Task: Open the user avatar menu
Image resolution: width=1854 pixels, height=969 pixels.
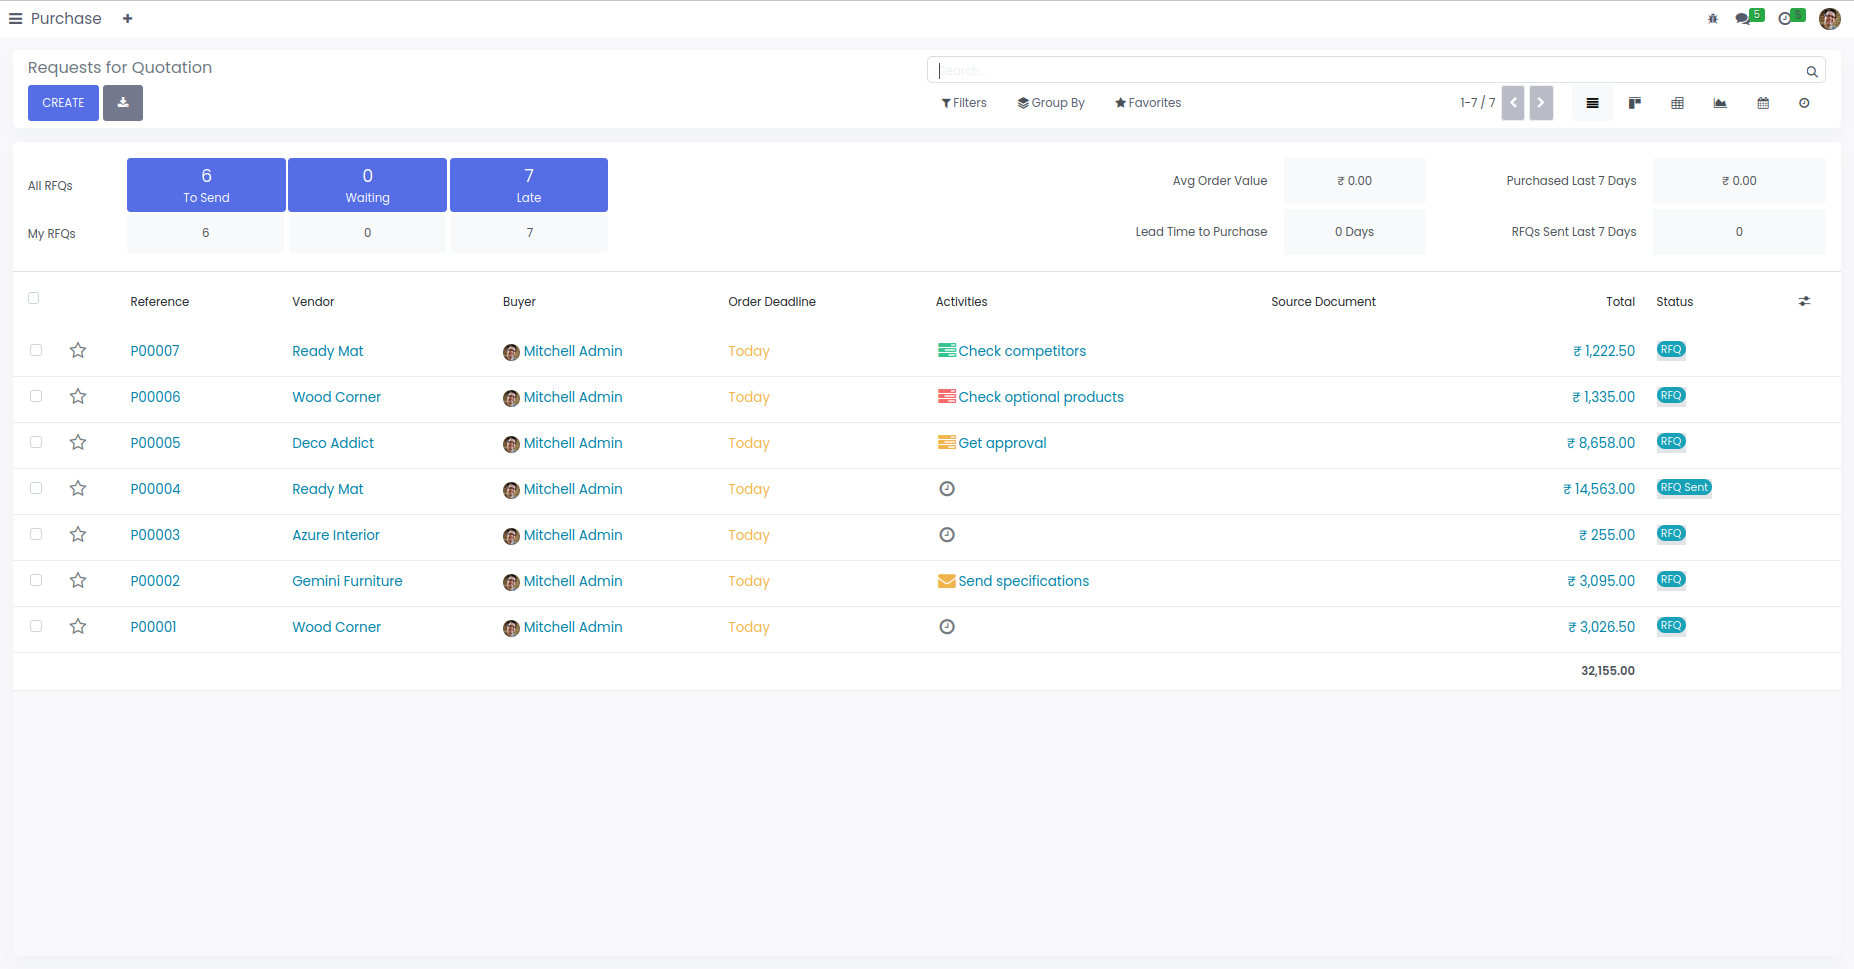Action: (1829, 19)
